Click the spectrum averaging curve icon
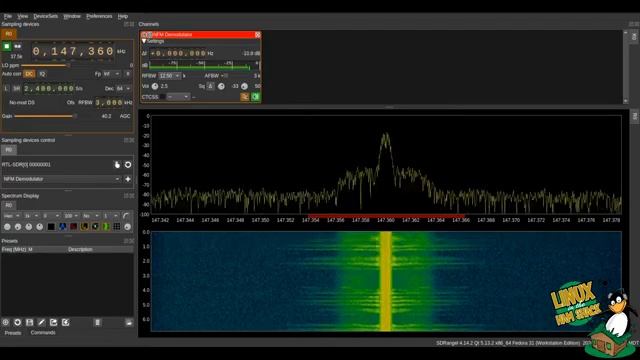Viewport: 640px width, 360px height. pos(127,216)
